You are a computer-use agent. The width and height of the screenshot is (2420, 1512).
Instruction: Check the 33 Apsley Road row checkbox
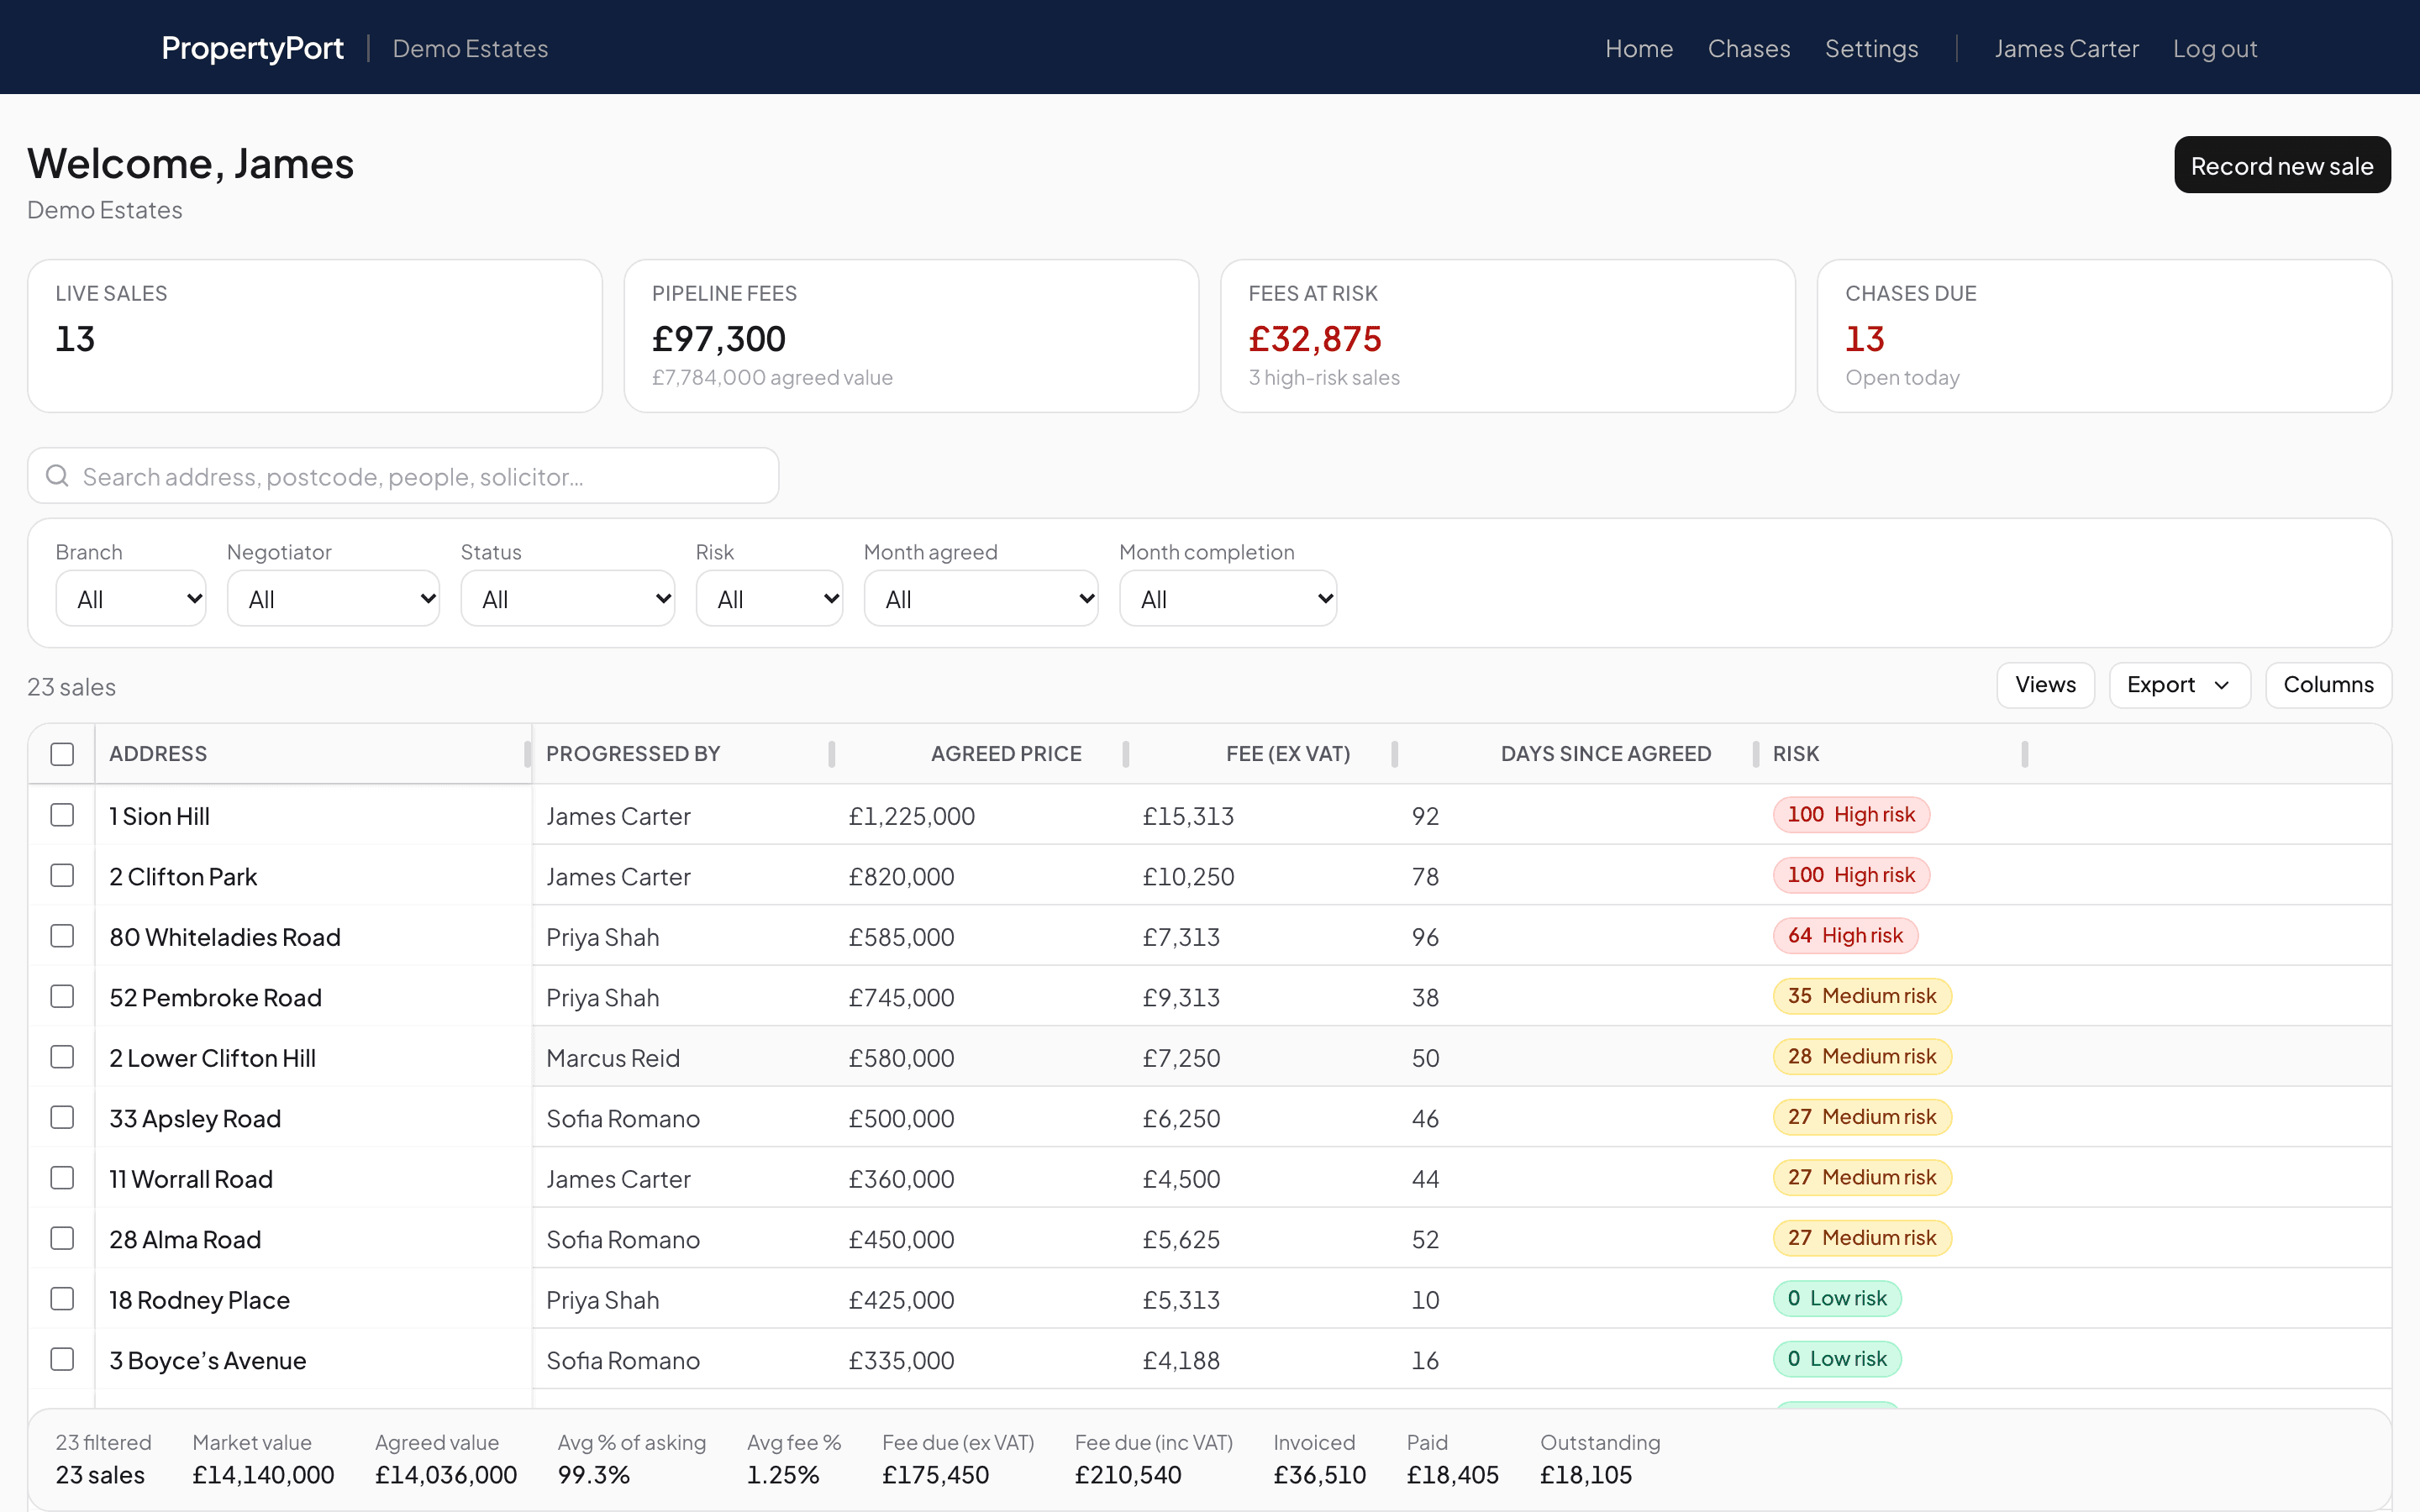pyautogui.click(x=62, y=1118)
